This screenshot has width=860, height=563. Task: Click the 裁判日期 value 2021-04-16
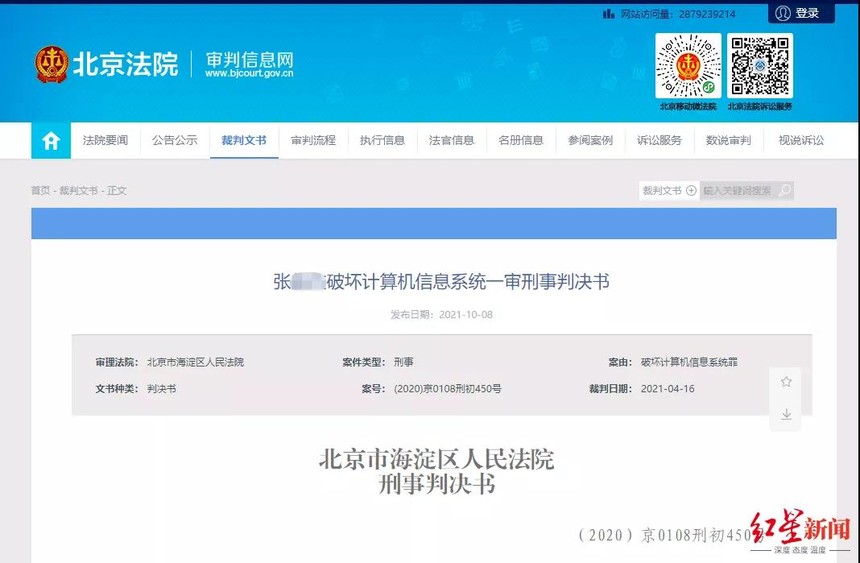667,389
